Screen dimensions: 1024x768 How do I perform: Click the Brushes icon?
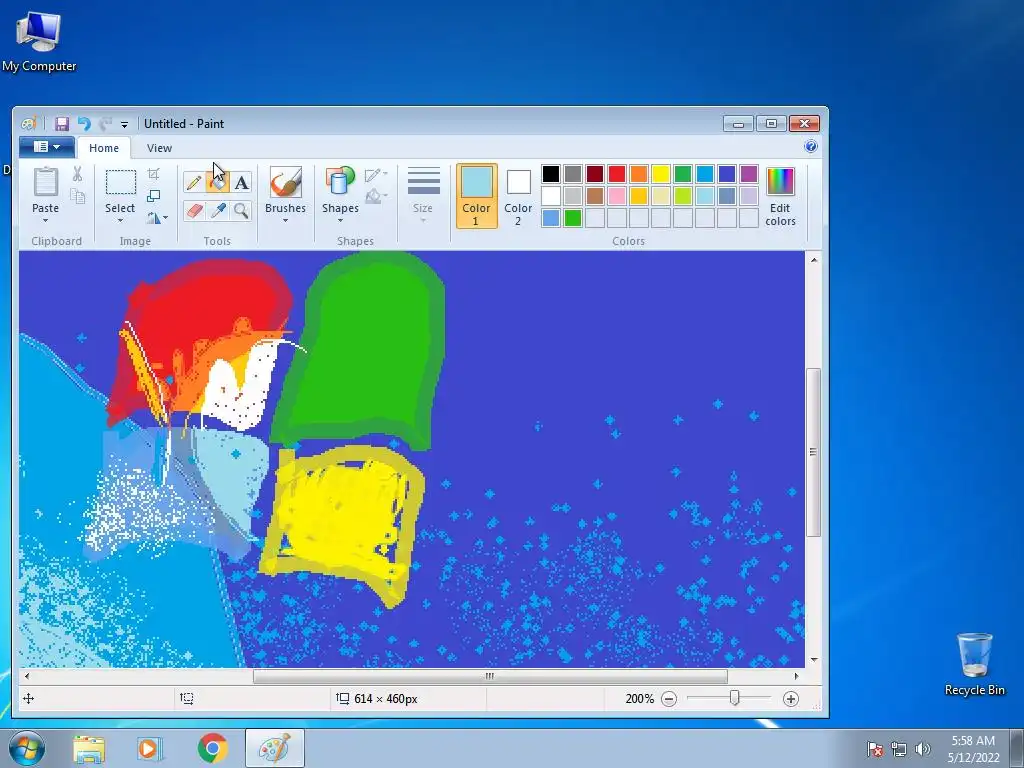coord(285,182)
